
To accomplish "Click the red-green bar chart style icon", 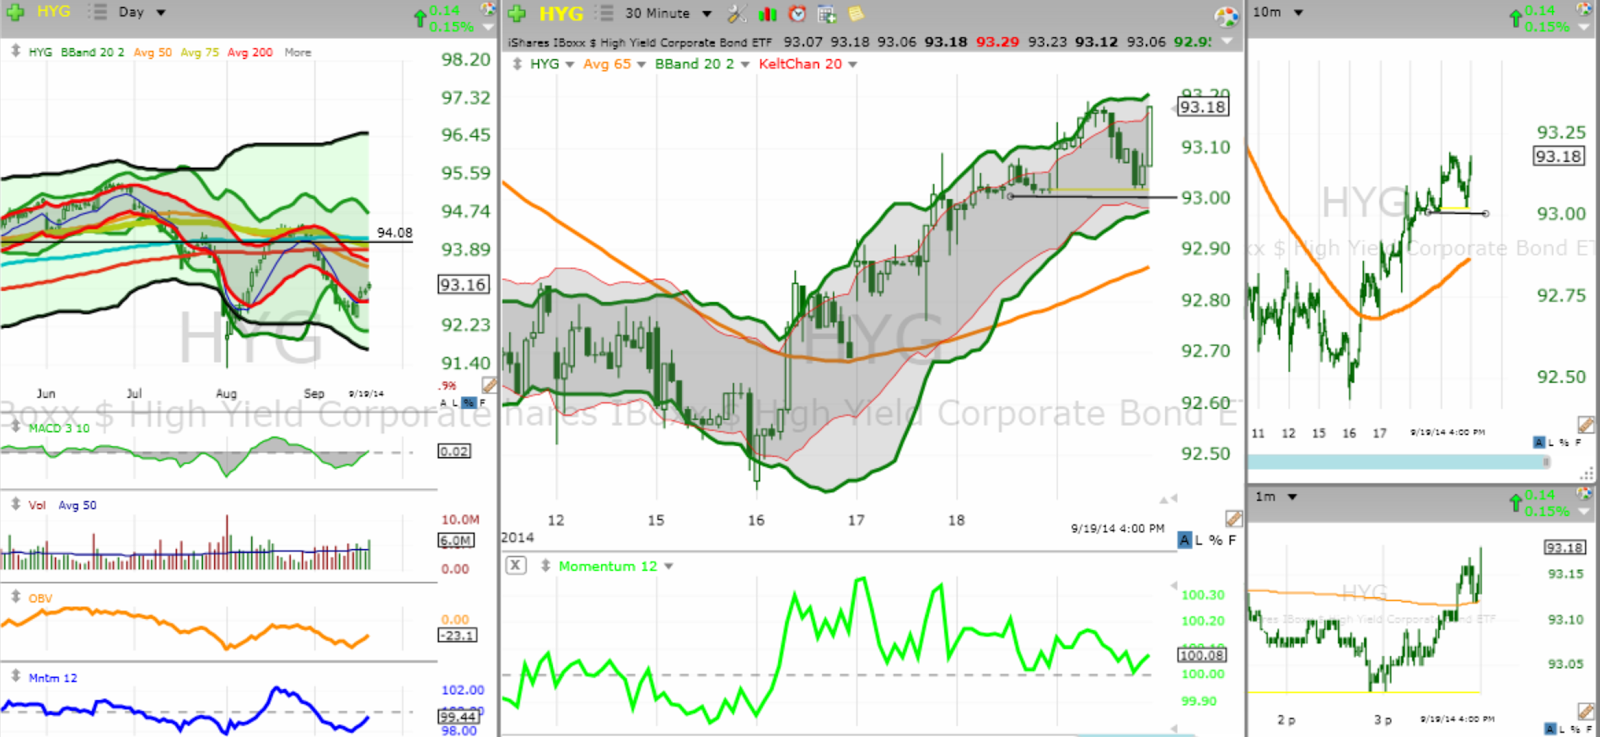I will [767, 13].
